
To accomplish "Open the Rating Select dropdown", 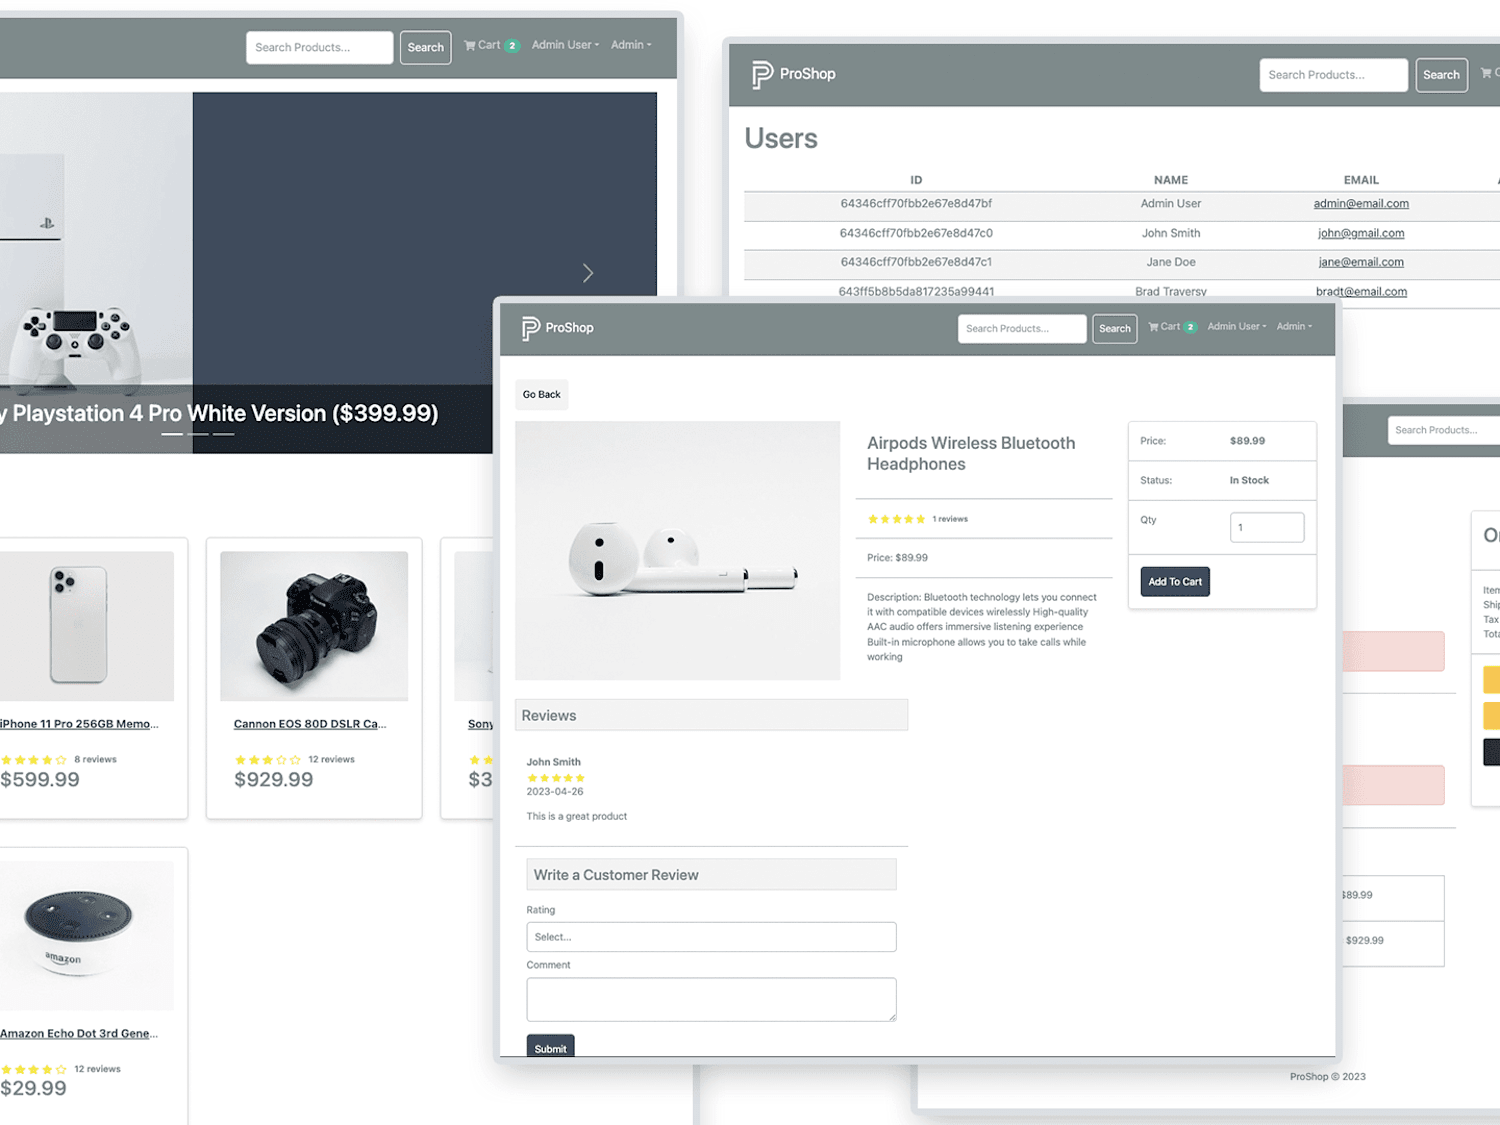I will [x=711, y=937].
